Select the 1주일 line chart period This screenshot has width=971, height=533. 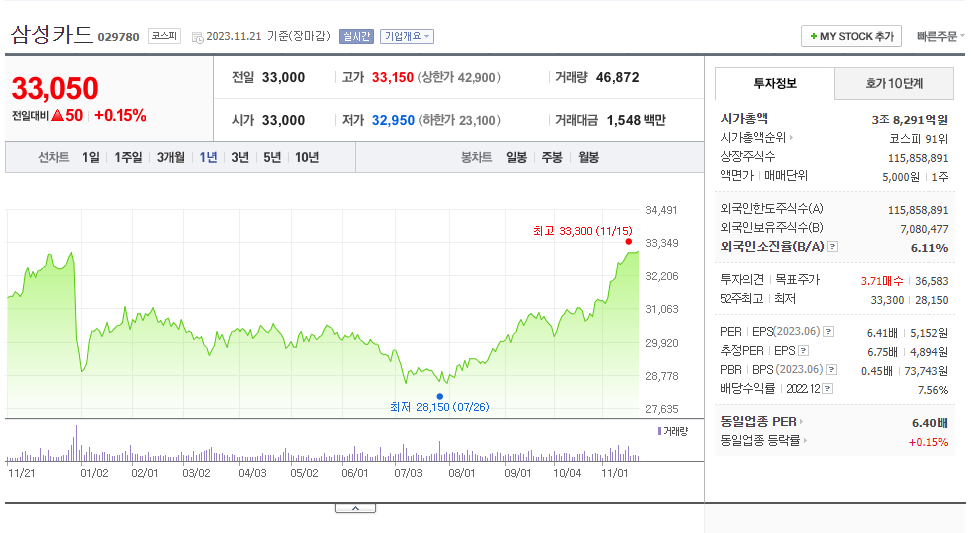click(128, 157)
